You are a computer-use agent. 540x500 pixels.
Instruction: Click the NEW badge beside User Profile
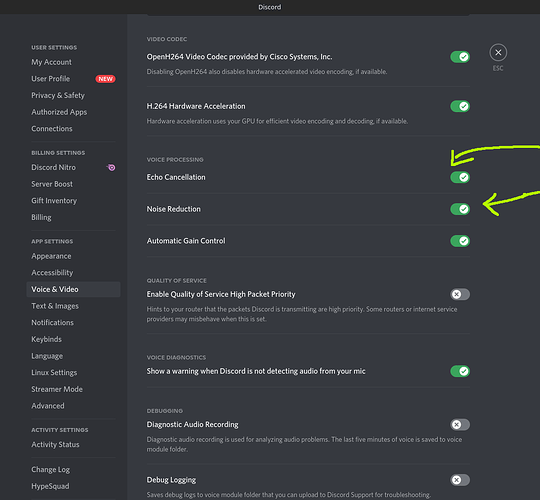[105, 79]
